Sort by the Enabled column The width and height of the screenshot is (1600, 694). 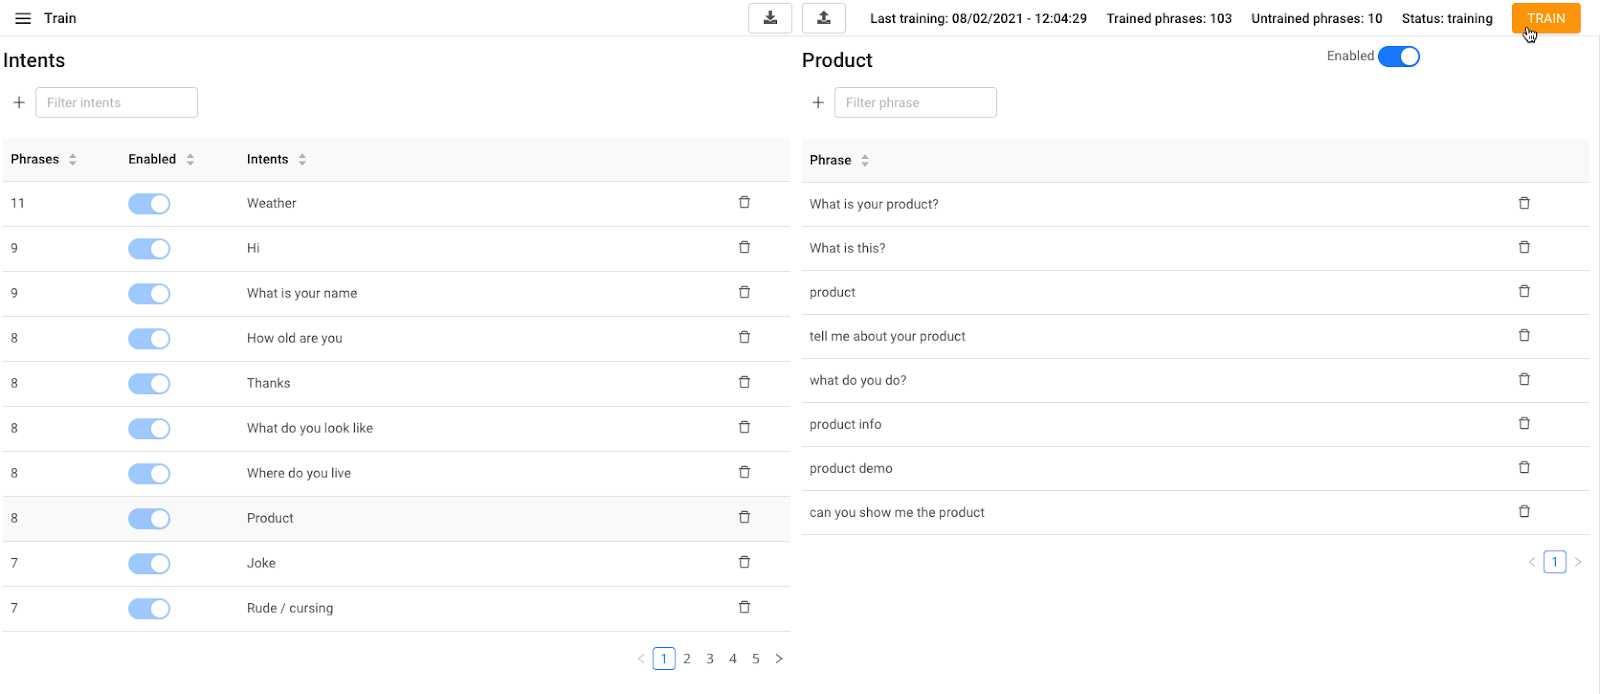190,159
